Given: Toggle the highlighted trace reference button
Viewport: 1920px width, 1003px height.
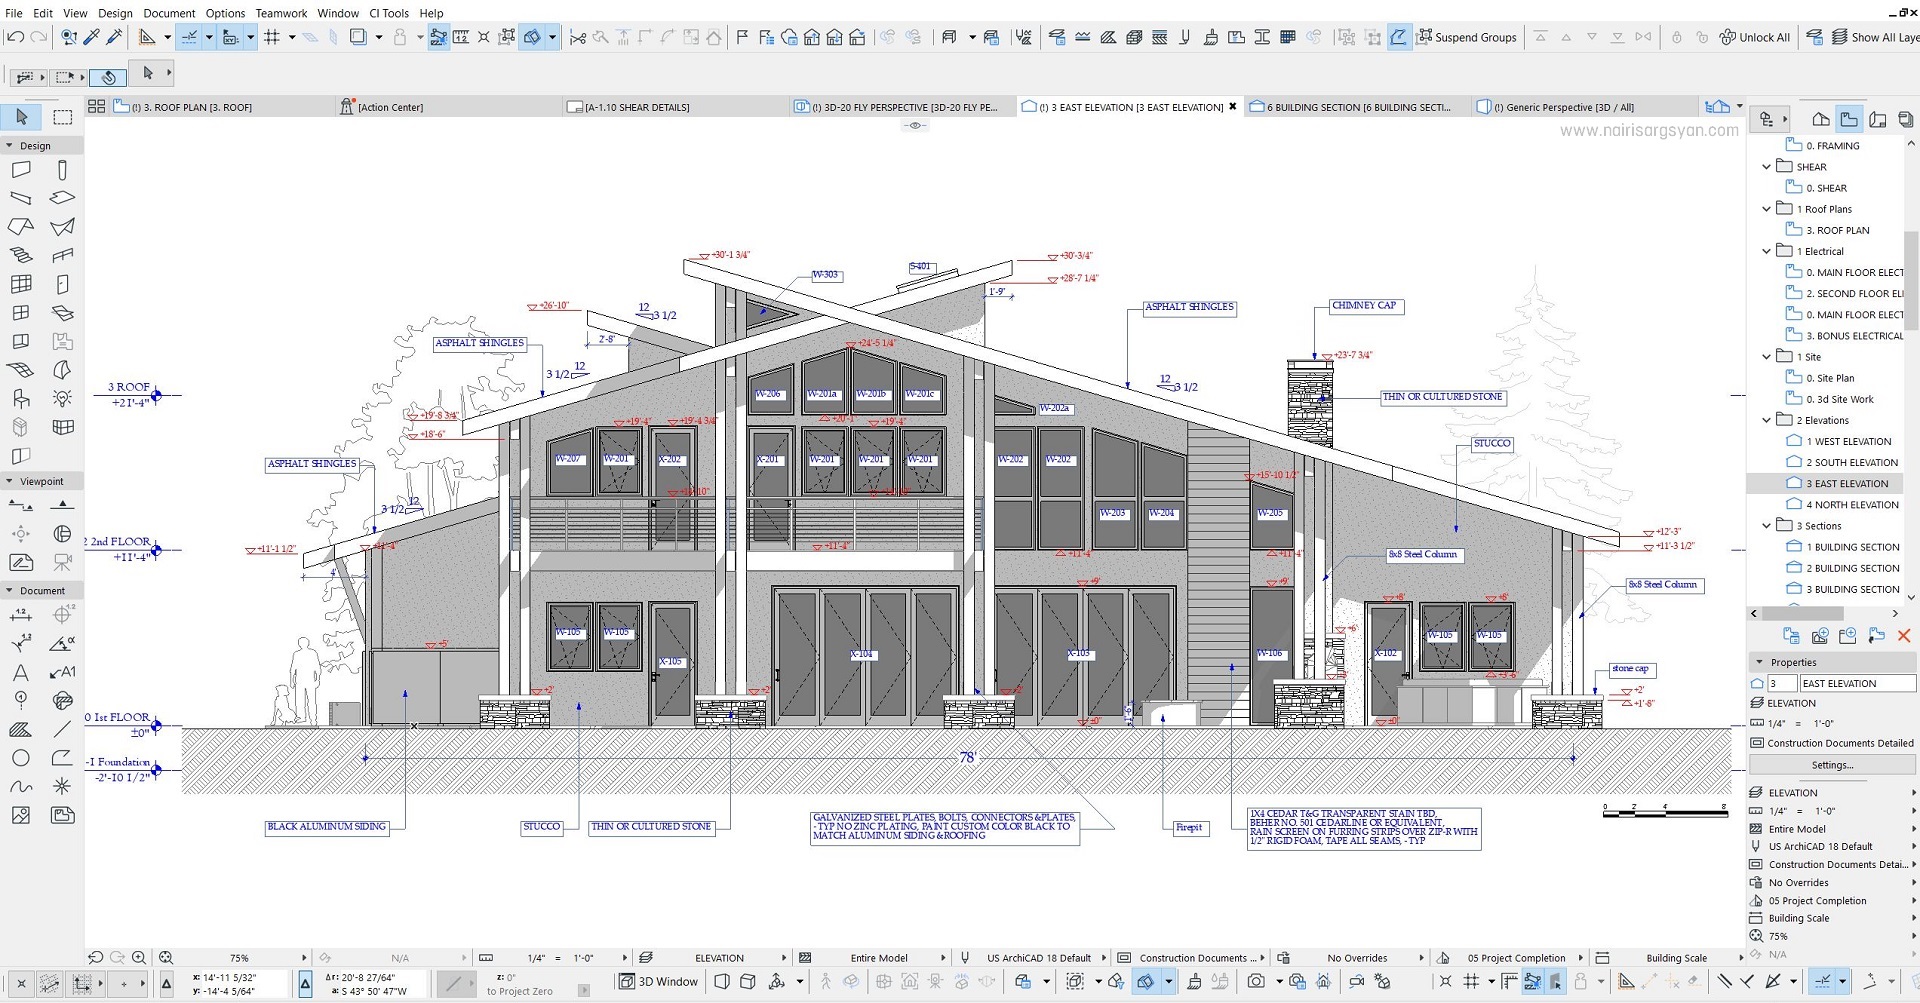Looking at the screenshot, I should tap(532, 37).
